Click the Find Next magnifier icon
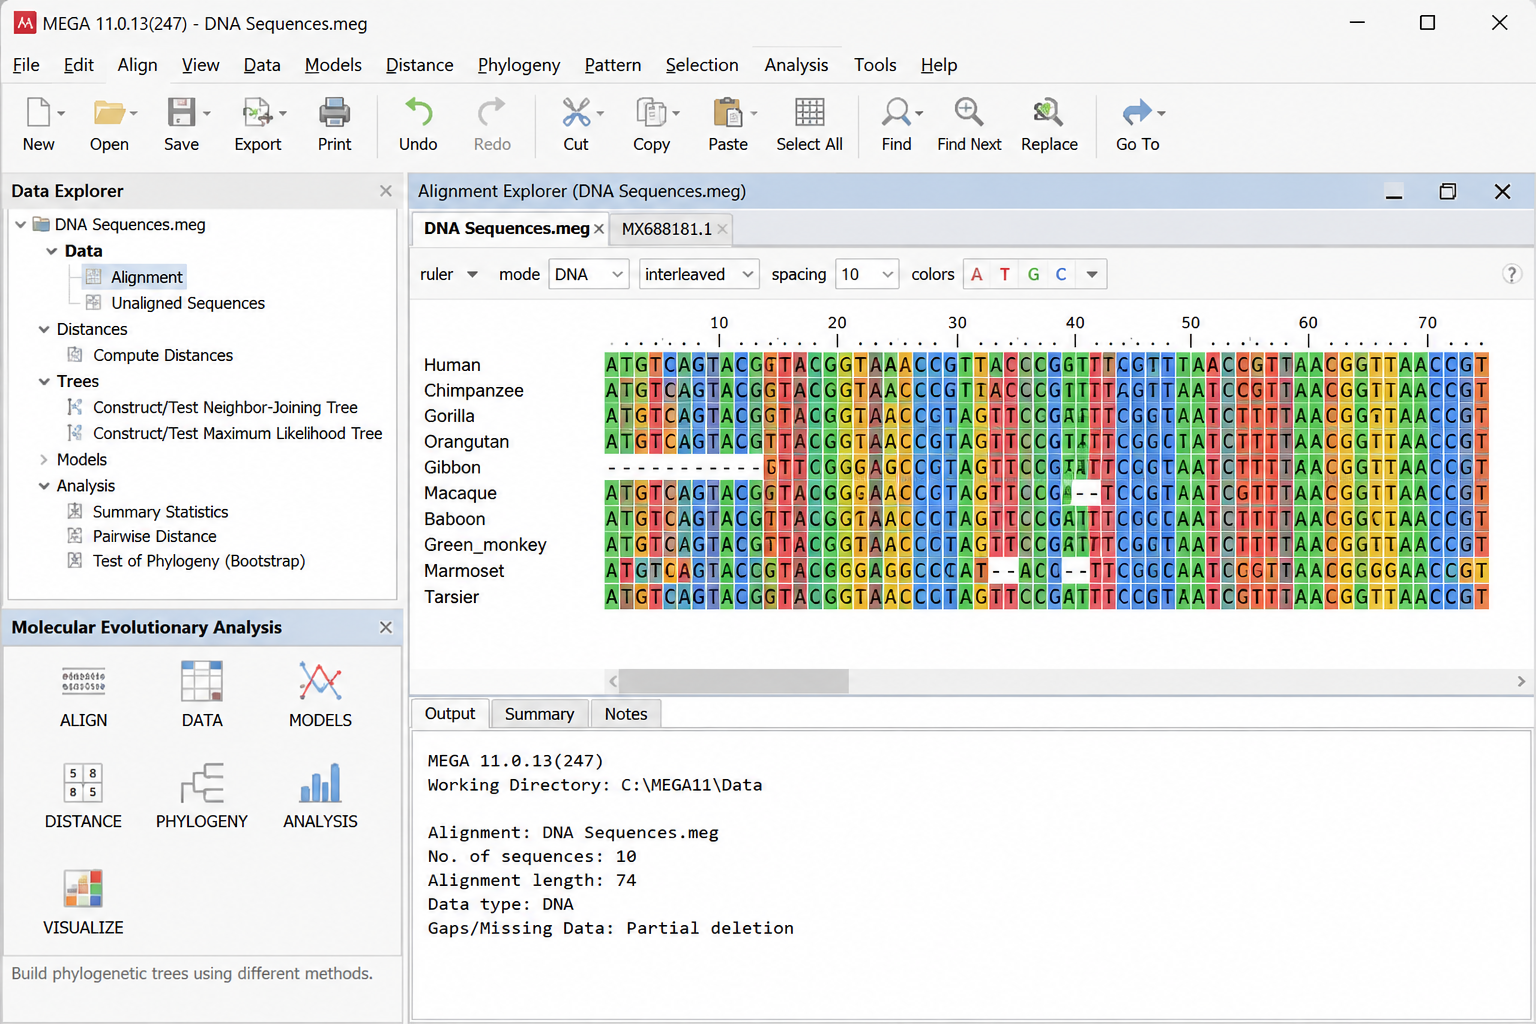The height and width of the screenshot is (1024, 1536). 968,112
